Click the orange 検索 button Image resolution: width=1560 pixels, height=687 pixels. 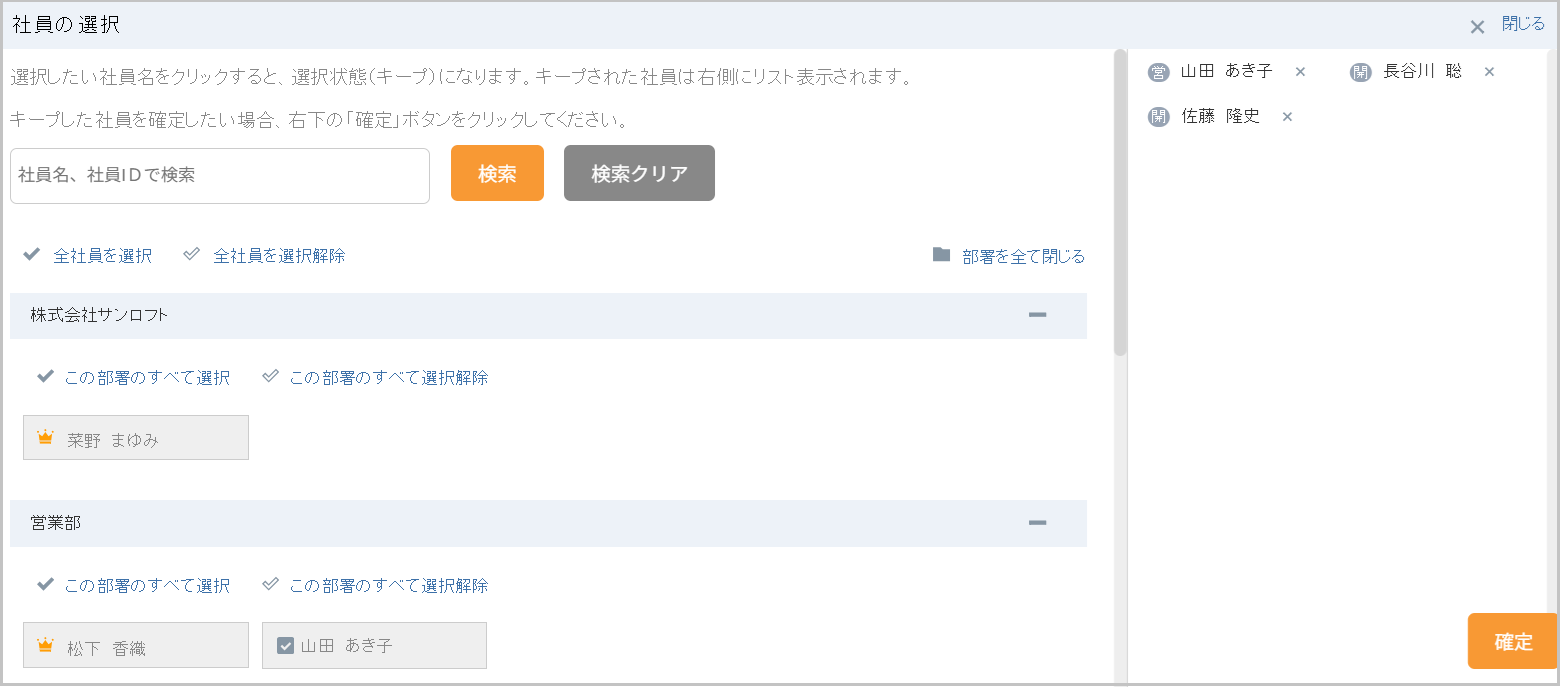[x=497, y=173]
